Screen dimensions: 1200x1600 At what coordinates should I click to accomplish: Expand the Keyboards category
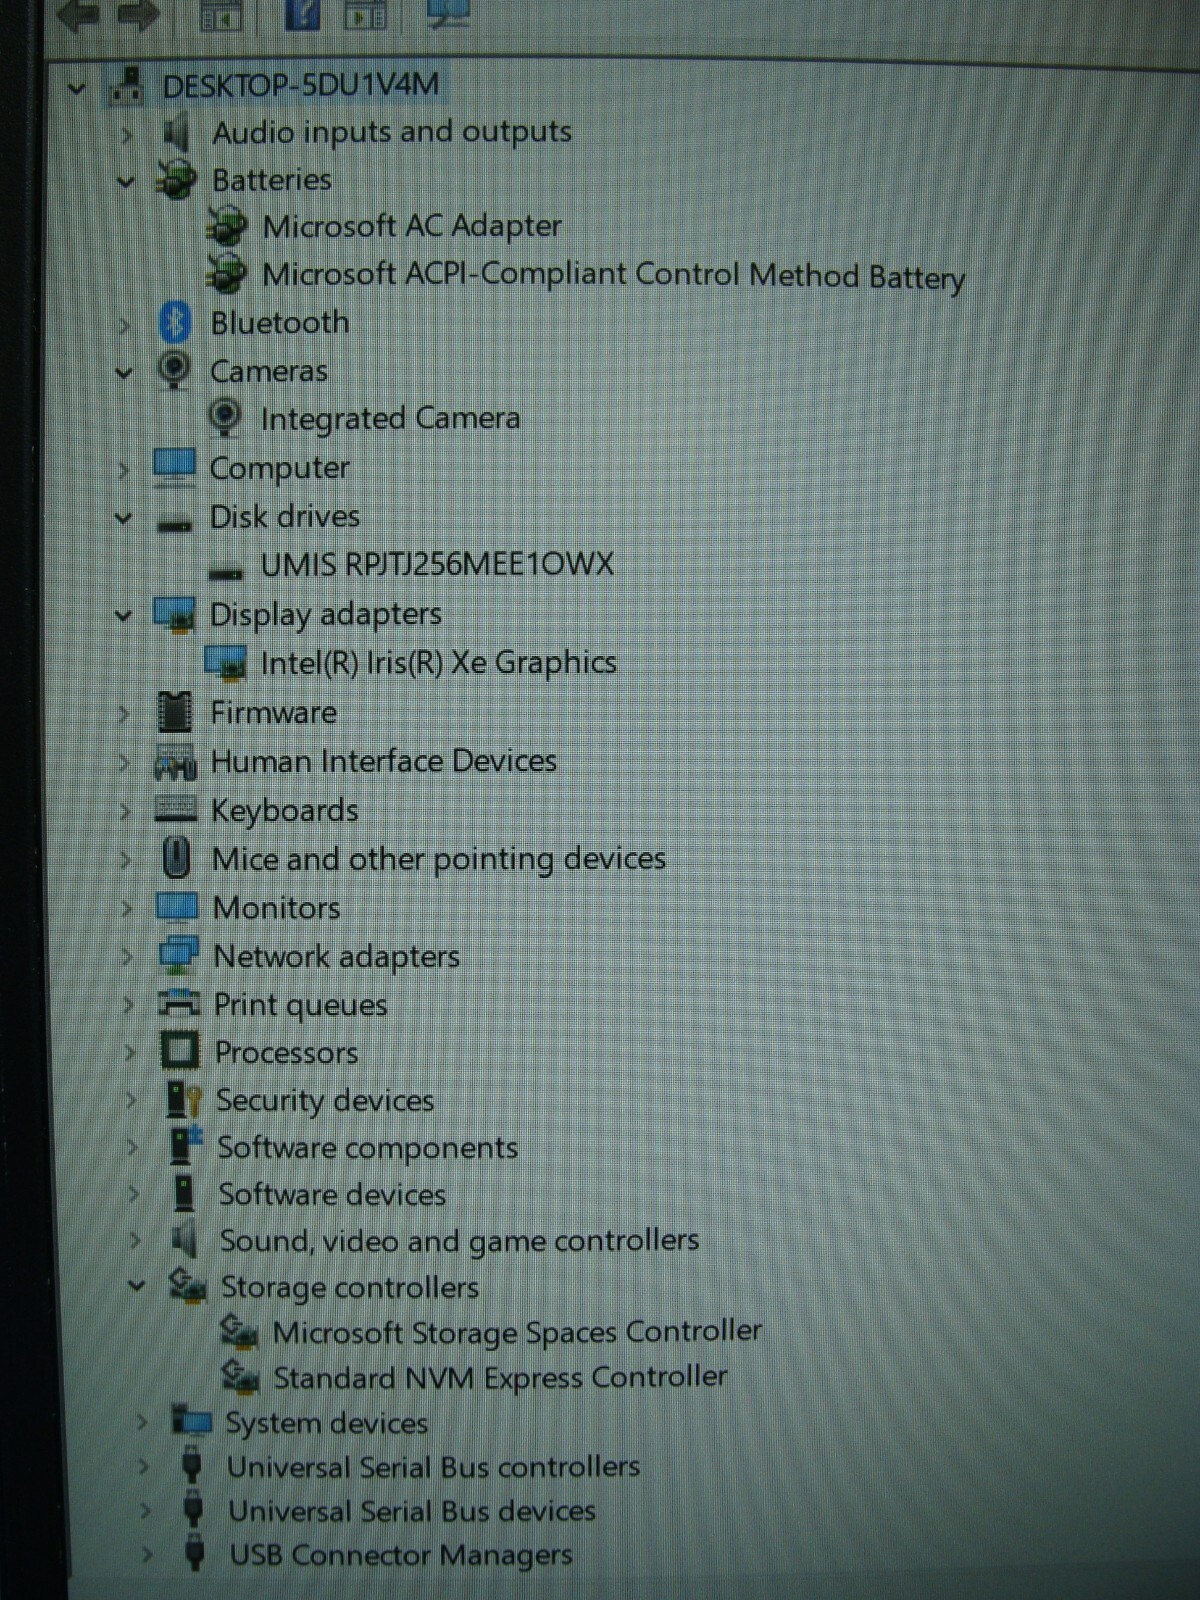click(x=125, y=811)
